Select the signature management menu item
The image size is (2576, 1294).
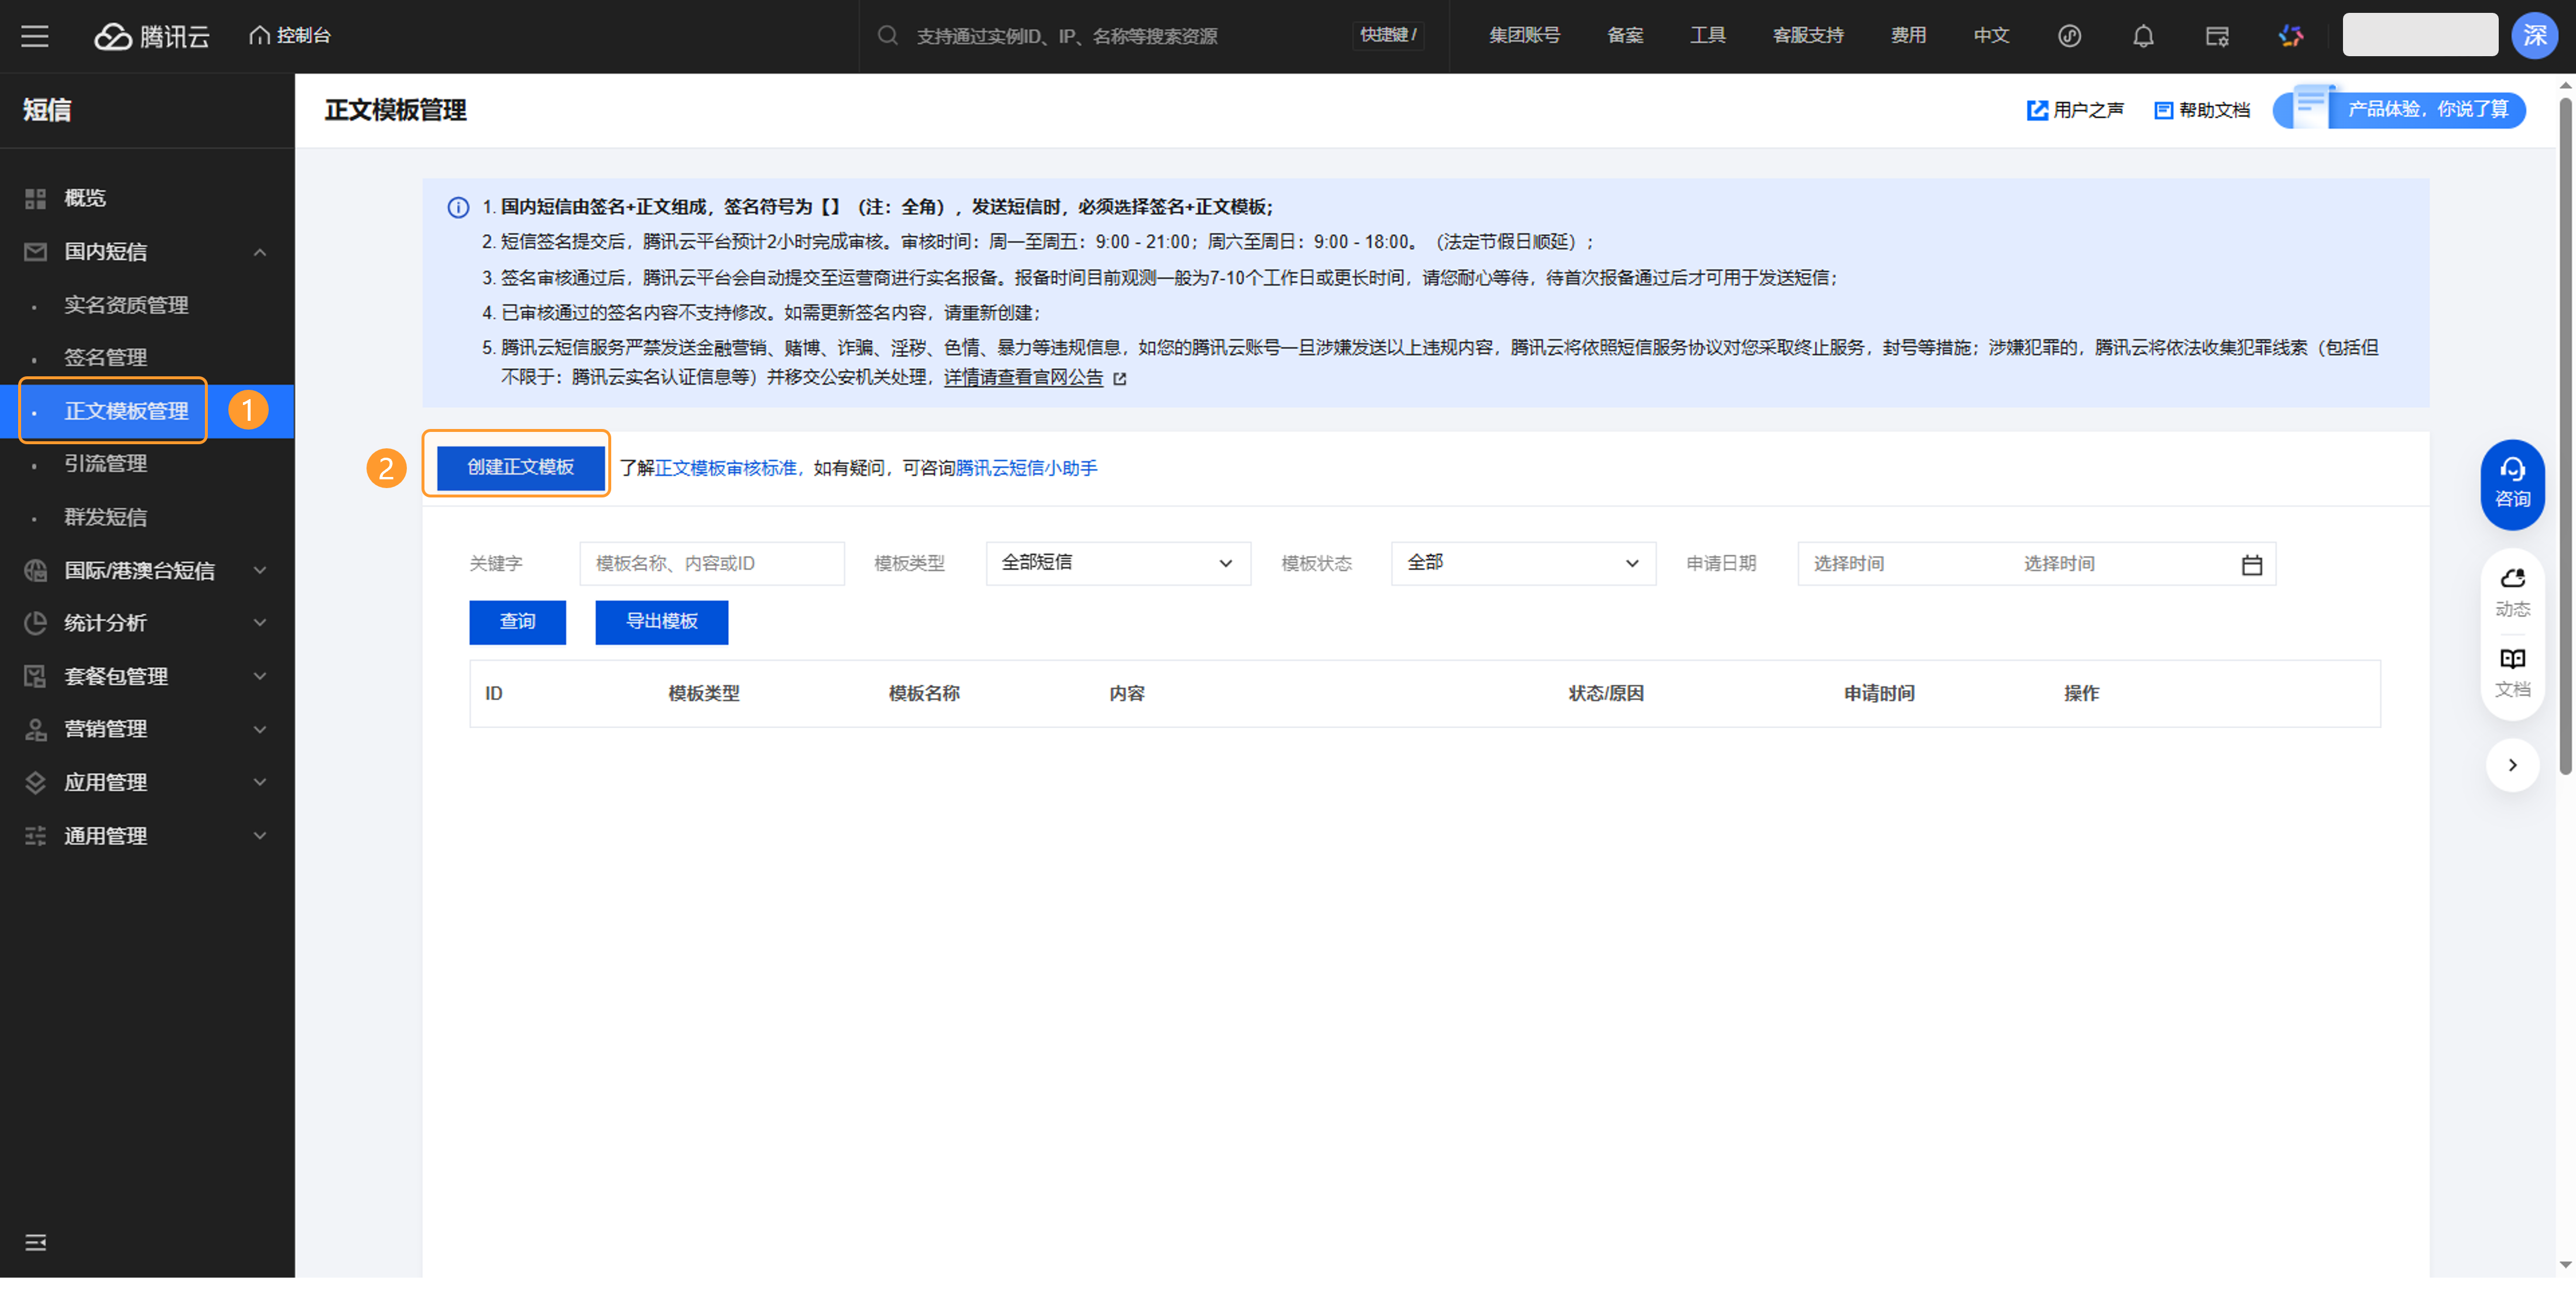106,357
